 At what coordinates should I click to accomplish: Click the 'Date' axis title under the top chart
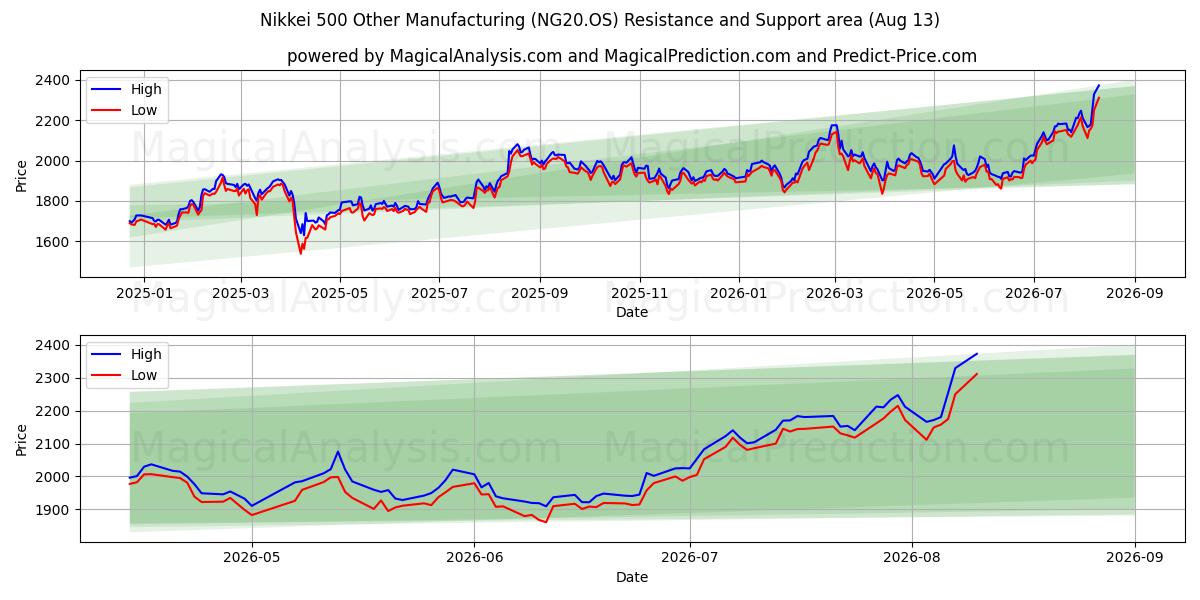click(x=632, y=312)
